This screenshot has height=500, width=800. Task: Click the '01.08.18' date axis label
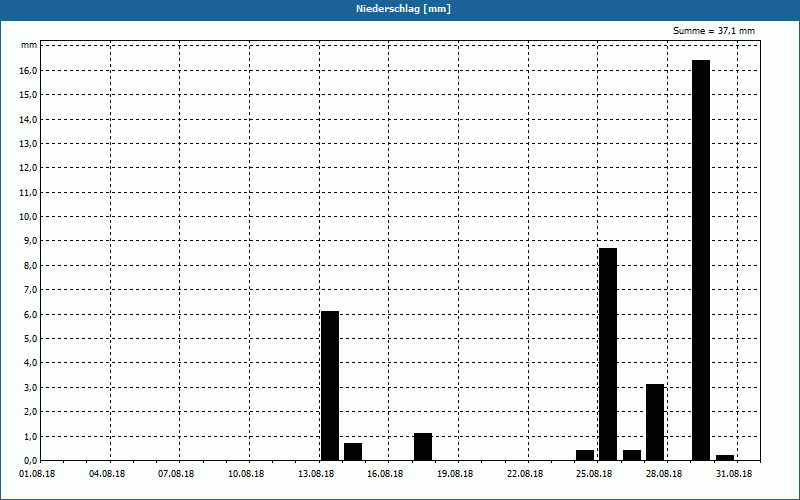click(x=37, y=474)
